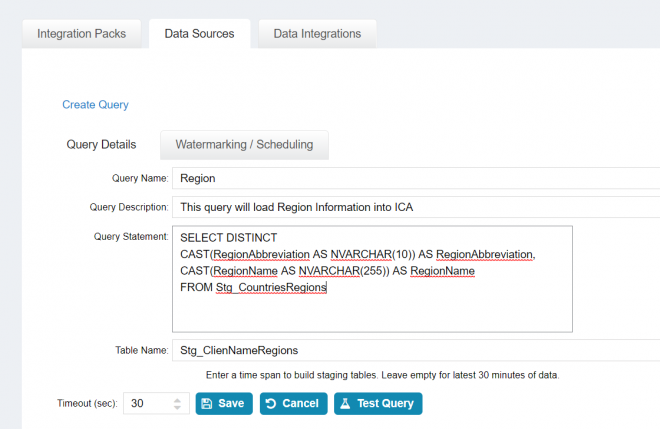Click the undo arrow icon on Cancel

point(271,403)
